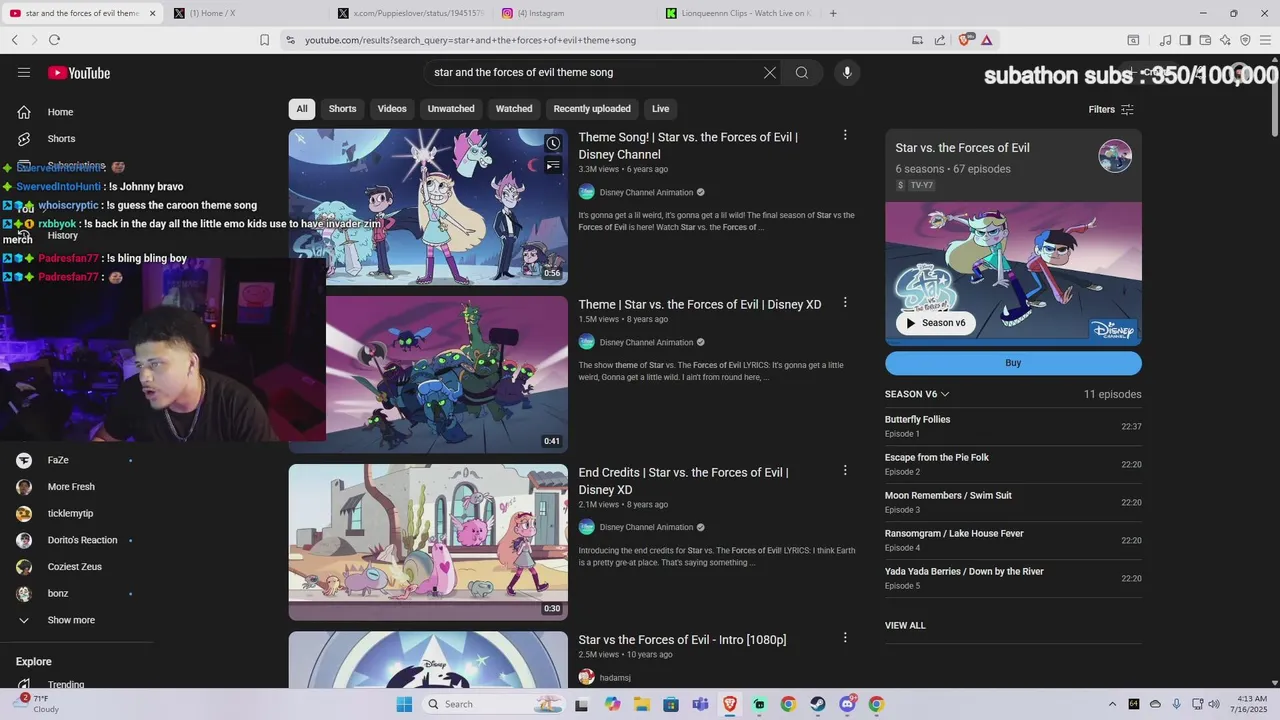The width and height of the screenshot is (1280, 720).
Task: Show hidden system tray icons chevron
Action: (1112, 704)
